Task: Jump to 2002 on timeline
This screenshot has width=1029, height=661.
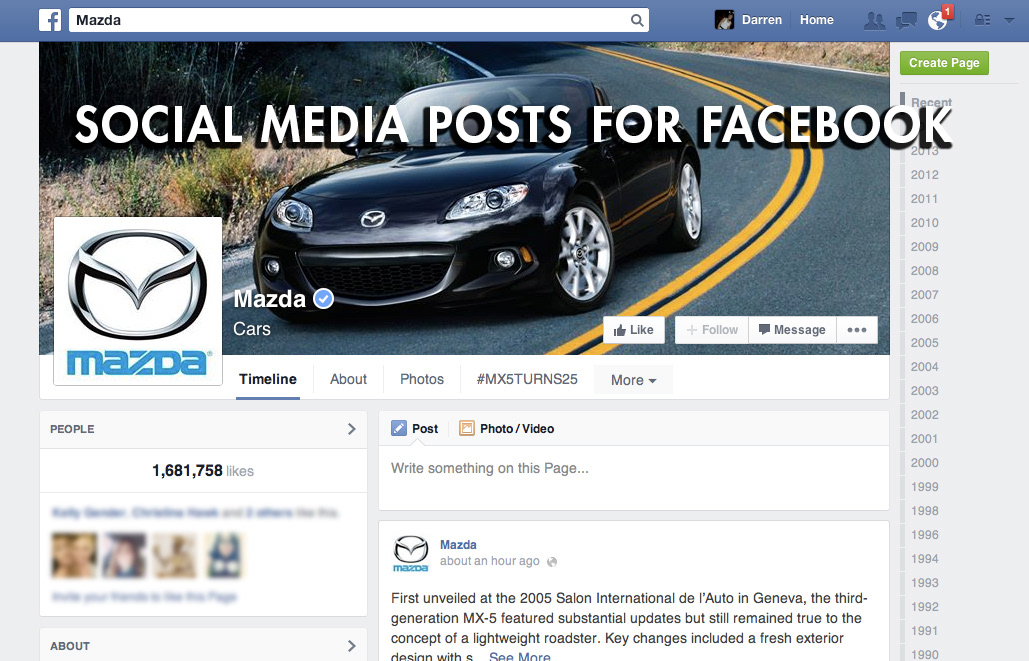Action: click(925, 415)
